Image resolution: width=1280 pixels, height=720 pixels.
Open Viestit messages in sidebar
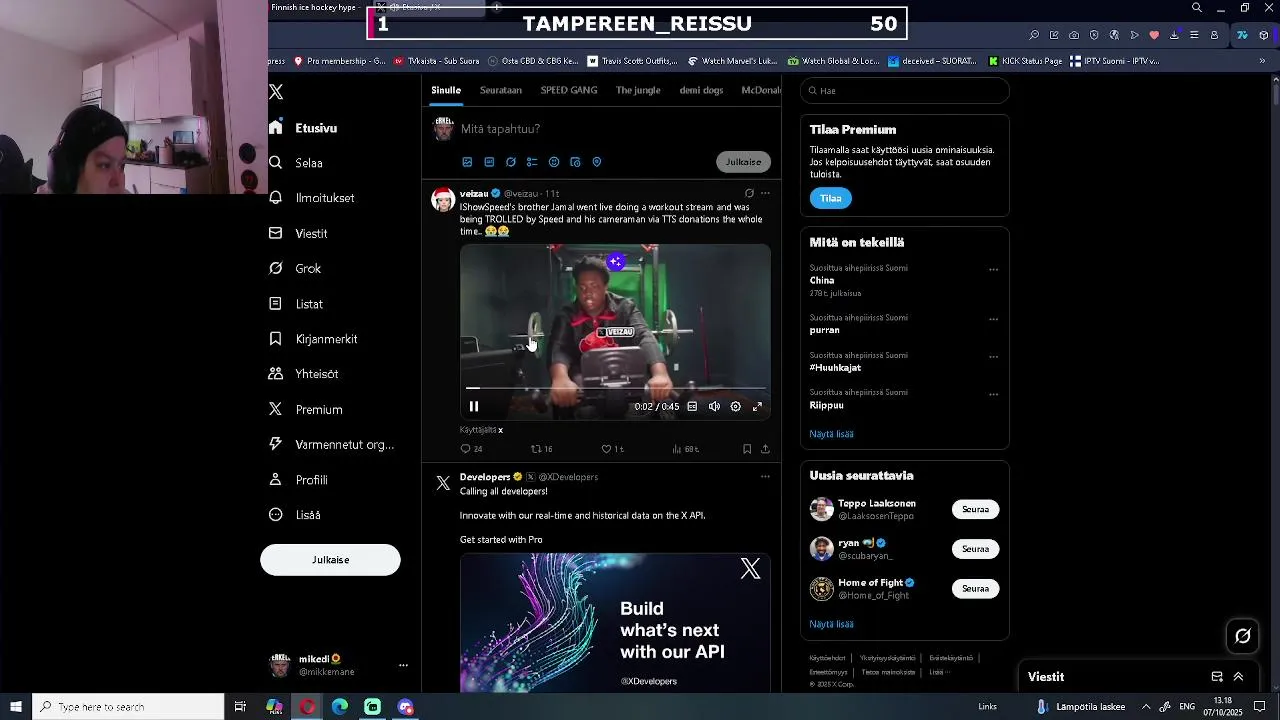coord(298,233)
